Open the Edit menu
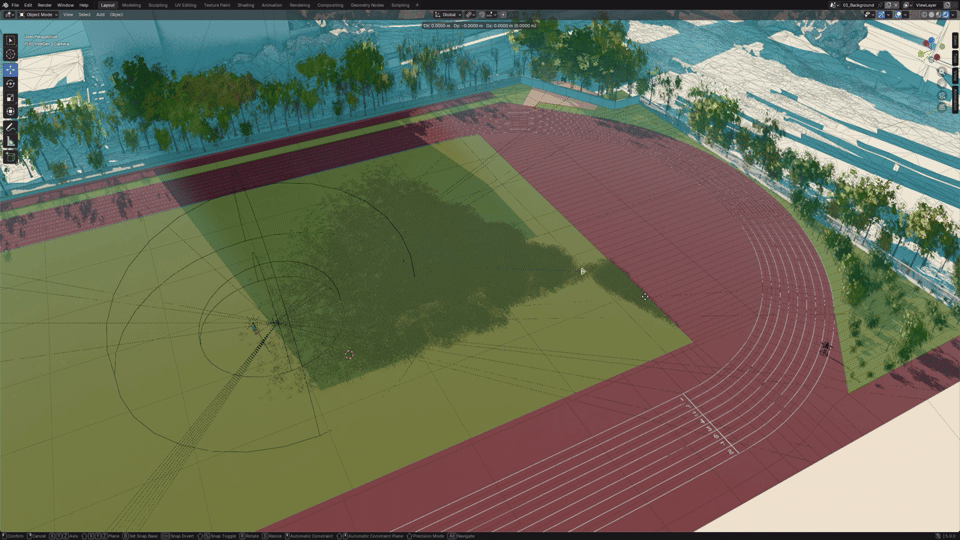This screenshot has width=960, height=540. 28,5
